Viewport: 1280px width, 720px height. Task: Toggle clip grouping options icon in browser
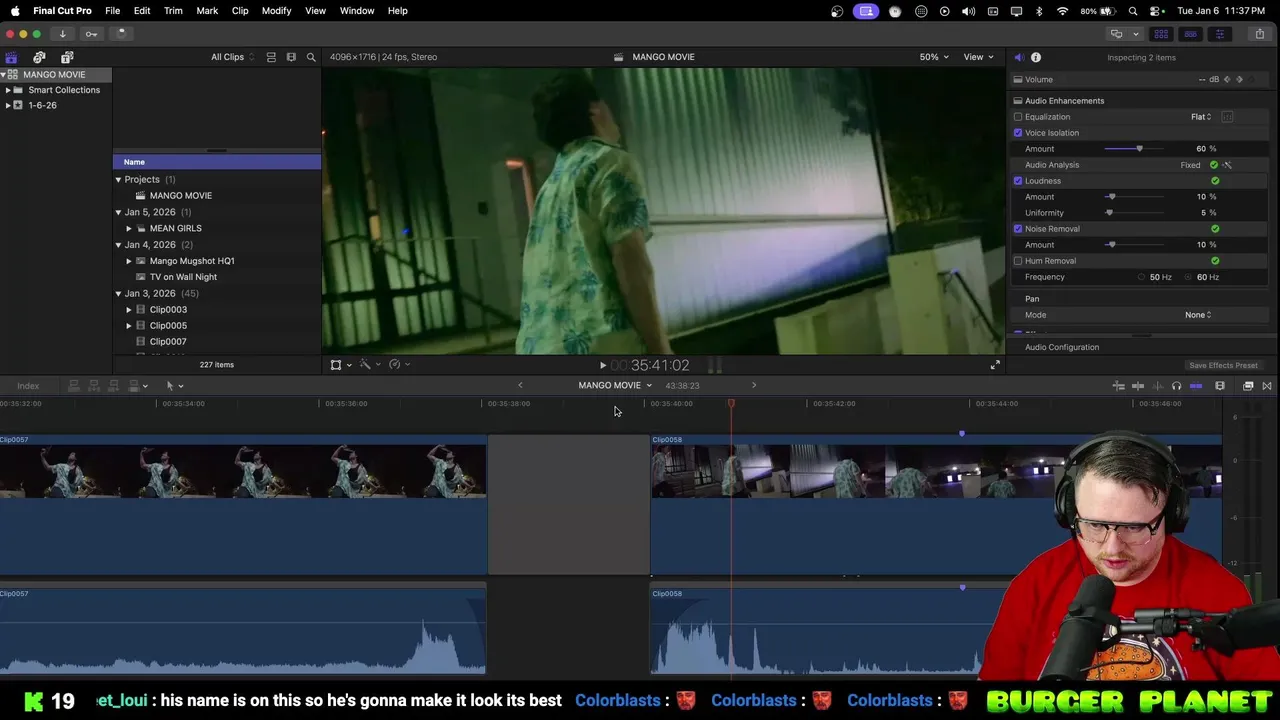click(x=271, y=57)
